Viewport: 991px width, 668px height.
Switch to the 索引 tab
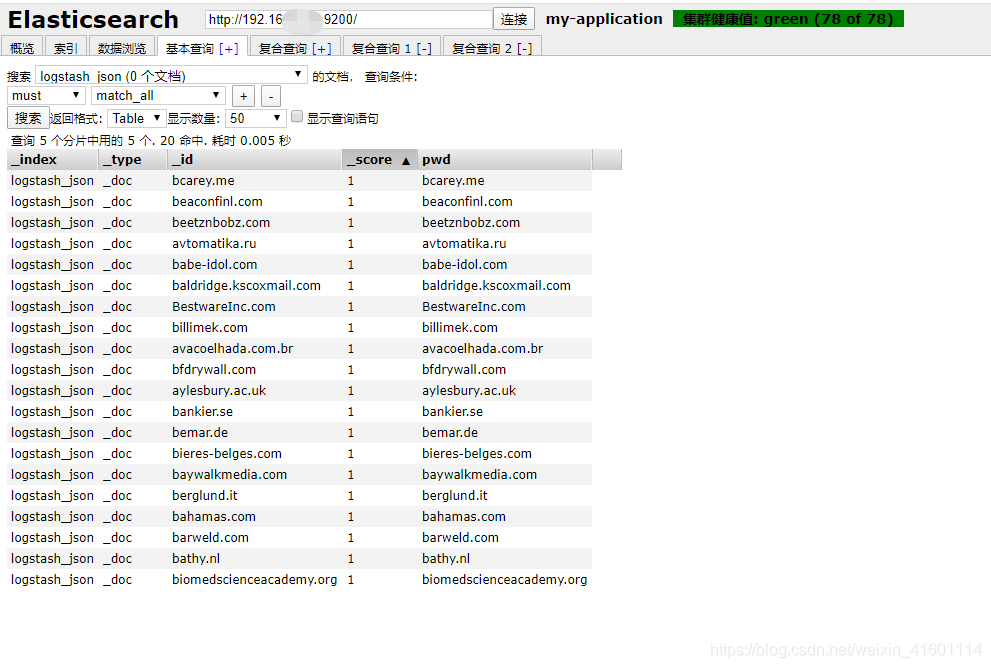tap(66, 48)
